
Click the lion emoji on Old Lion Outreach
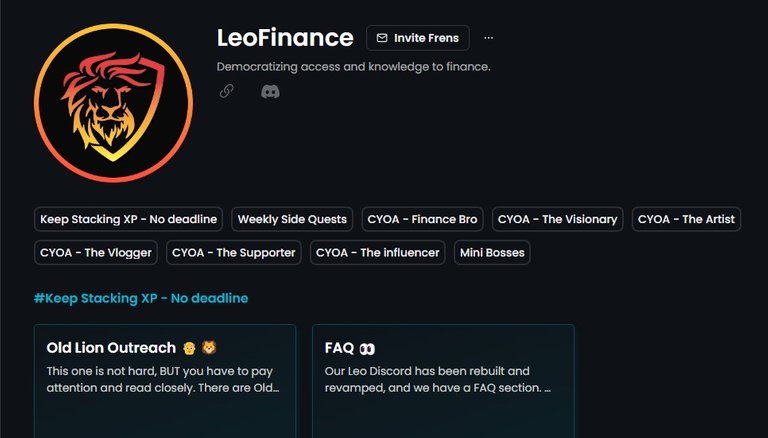(209, 347)
